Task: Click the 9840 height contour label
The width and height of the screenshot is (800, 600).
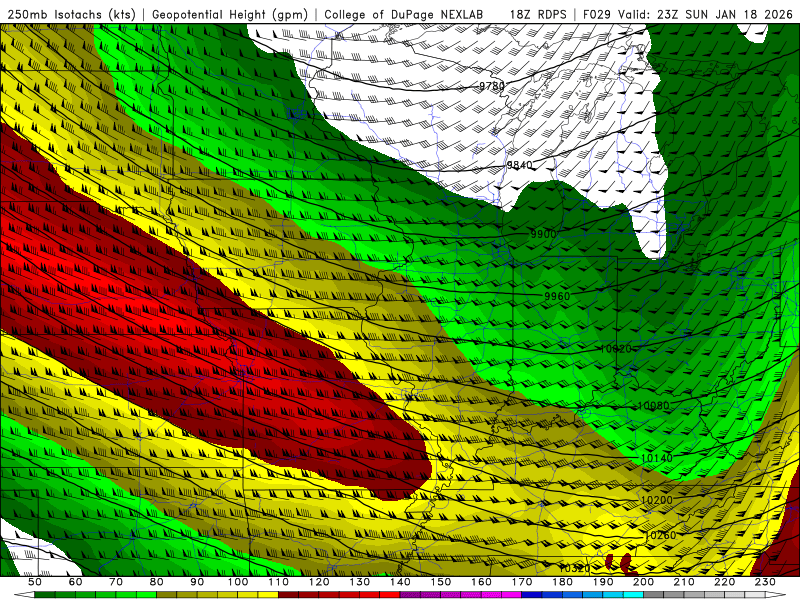Action: pos(519,165)
